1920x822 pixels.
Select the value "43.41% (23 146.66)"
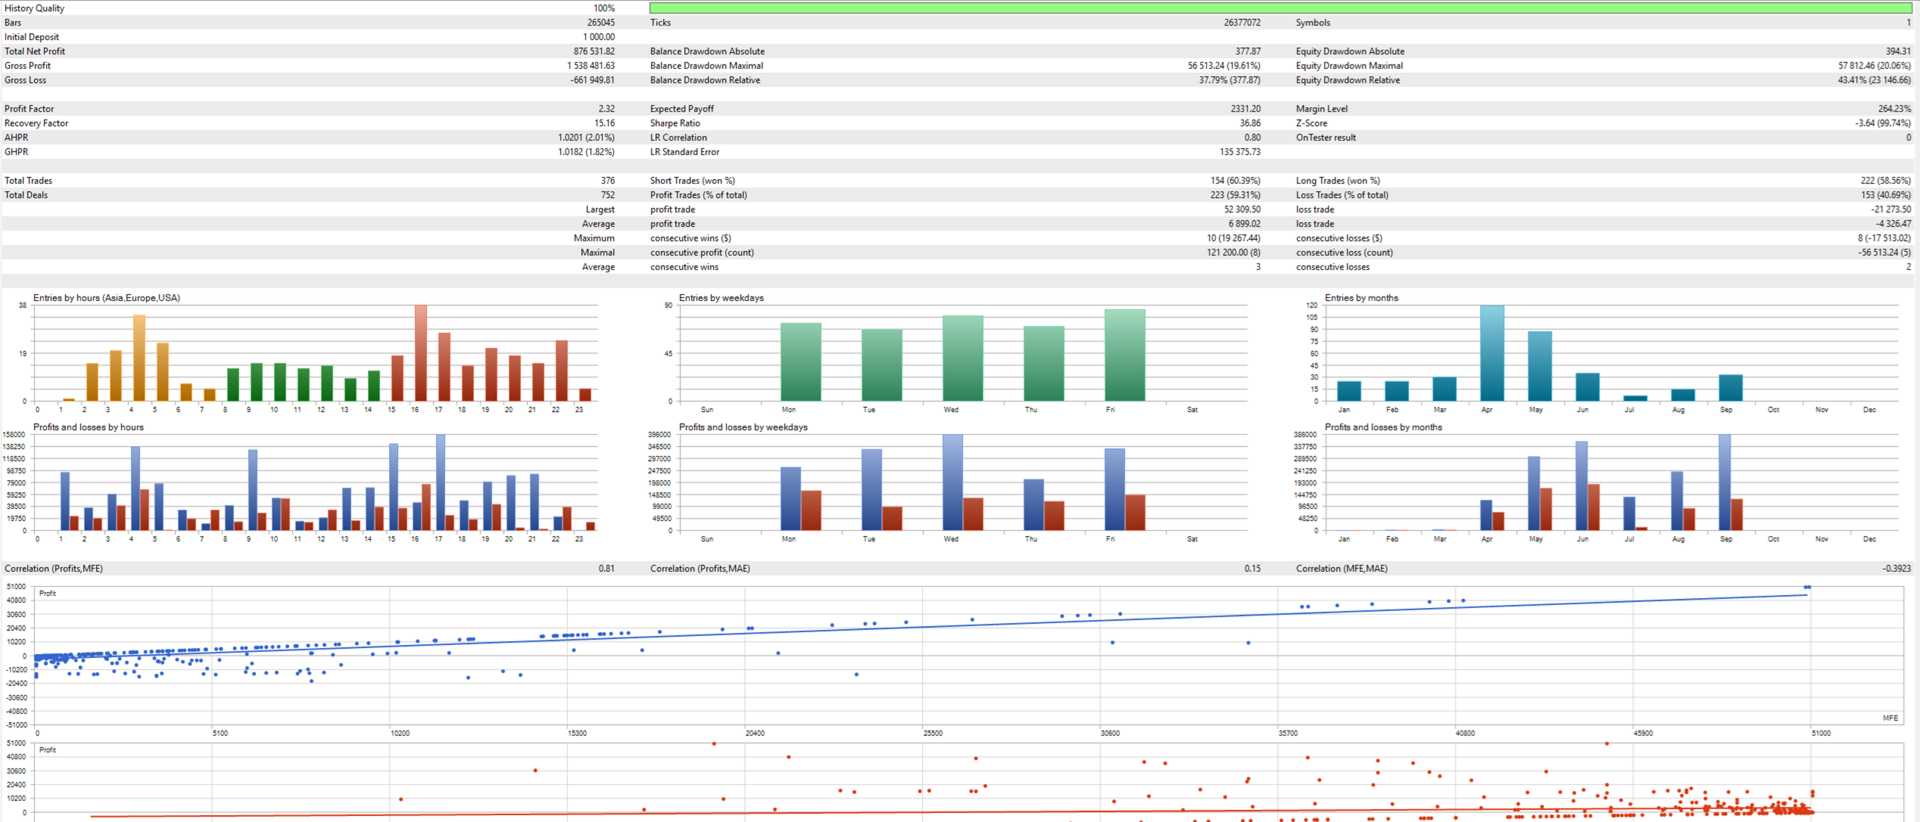pyautogui.click(x=1874, y=80)
